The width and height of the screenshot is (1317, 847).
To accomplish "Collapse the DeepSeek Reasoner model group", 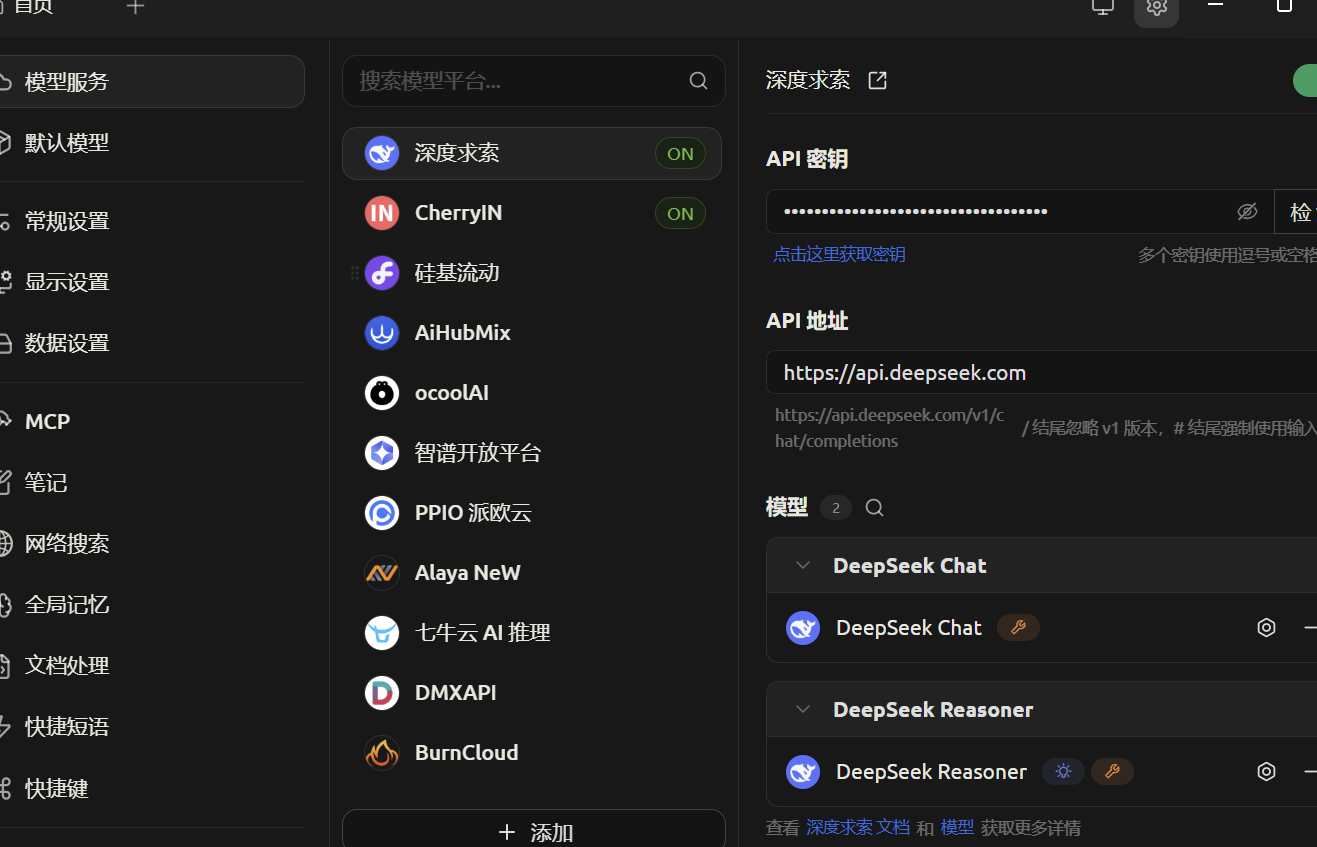I will [802, 710].
